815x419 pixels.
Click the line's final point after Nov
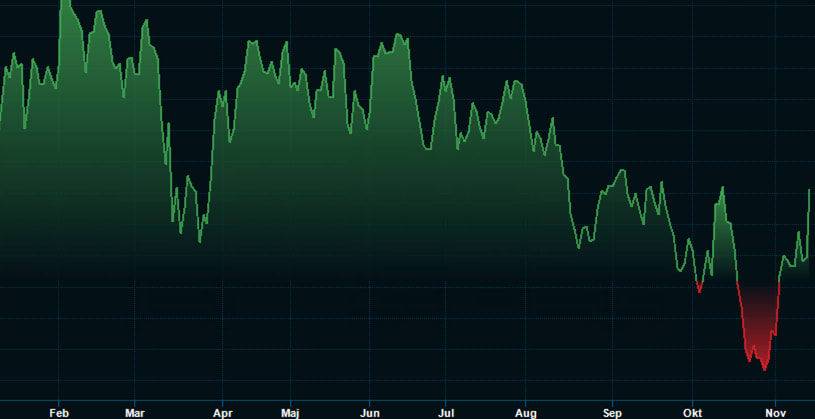pyautogui.click(x=809, y=189)
